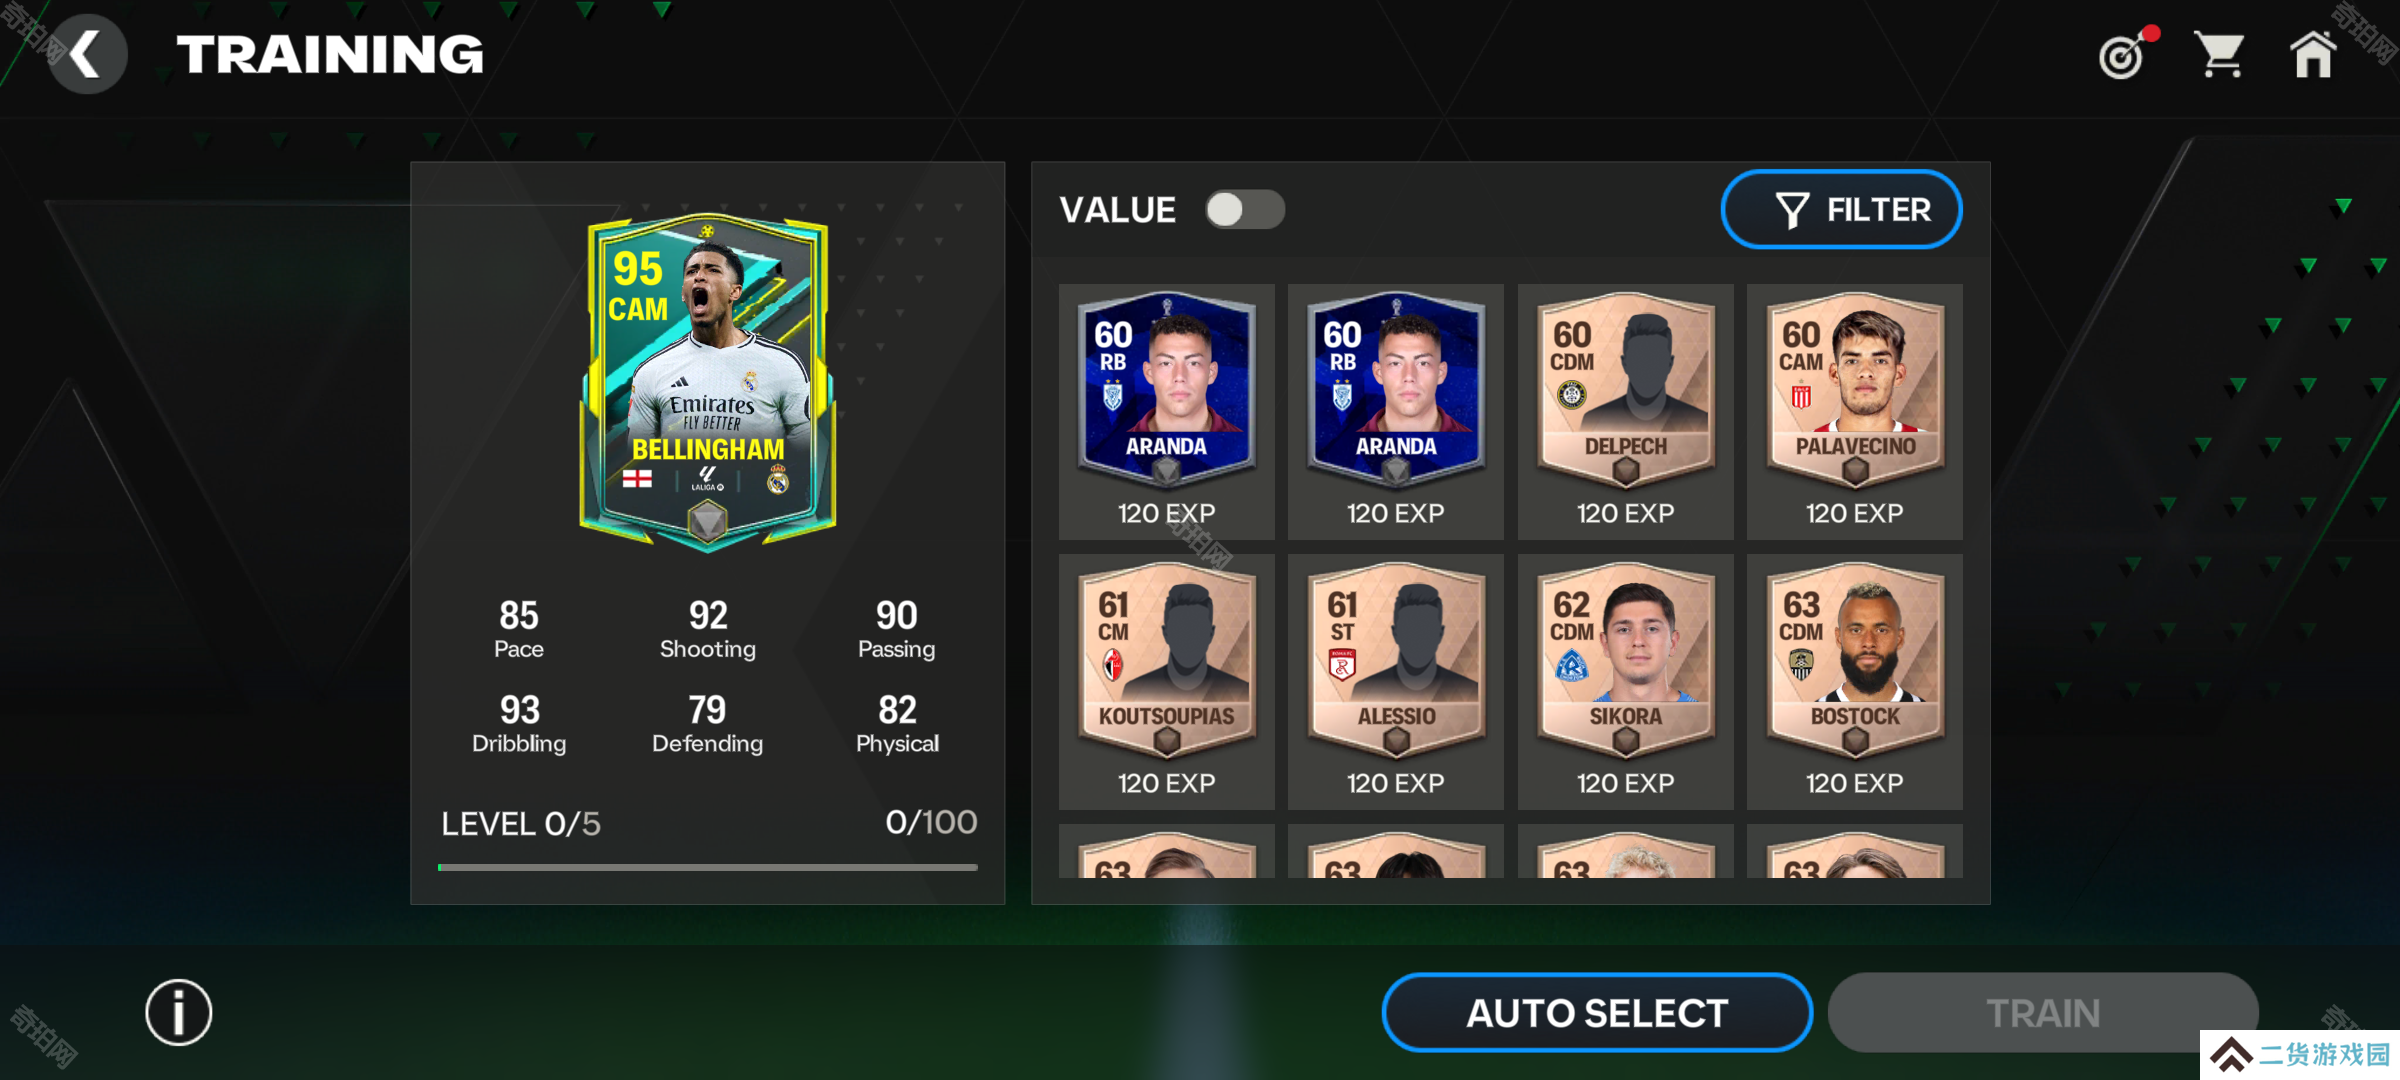Image resolution: width=2400 pixels, height=1080 pixels.
Task: Select the second Aranda card
Action: tap(1396, 412)
